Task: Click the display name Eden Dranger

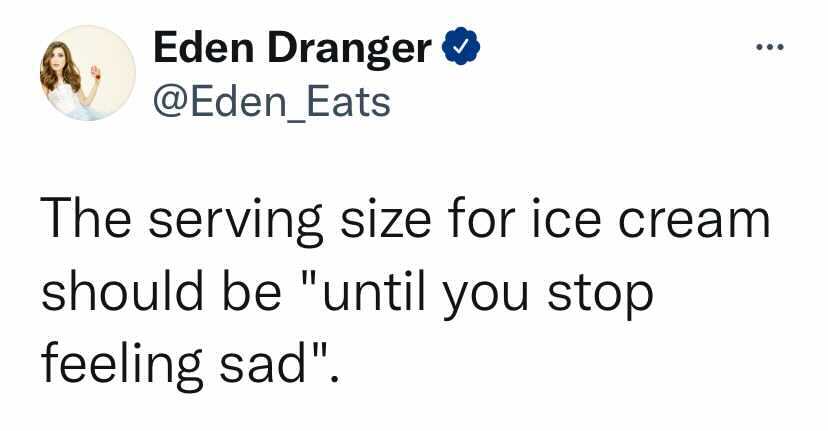Action: 293,48
